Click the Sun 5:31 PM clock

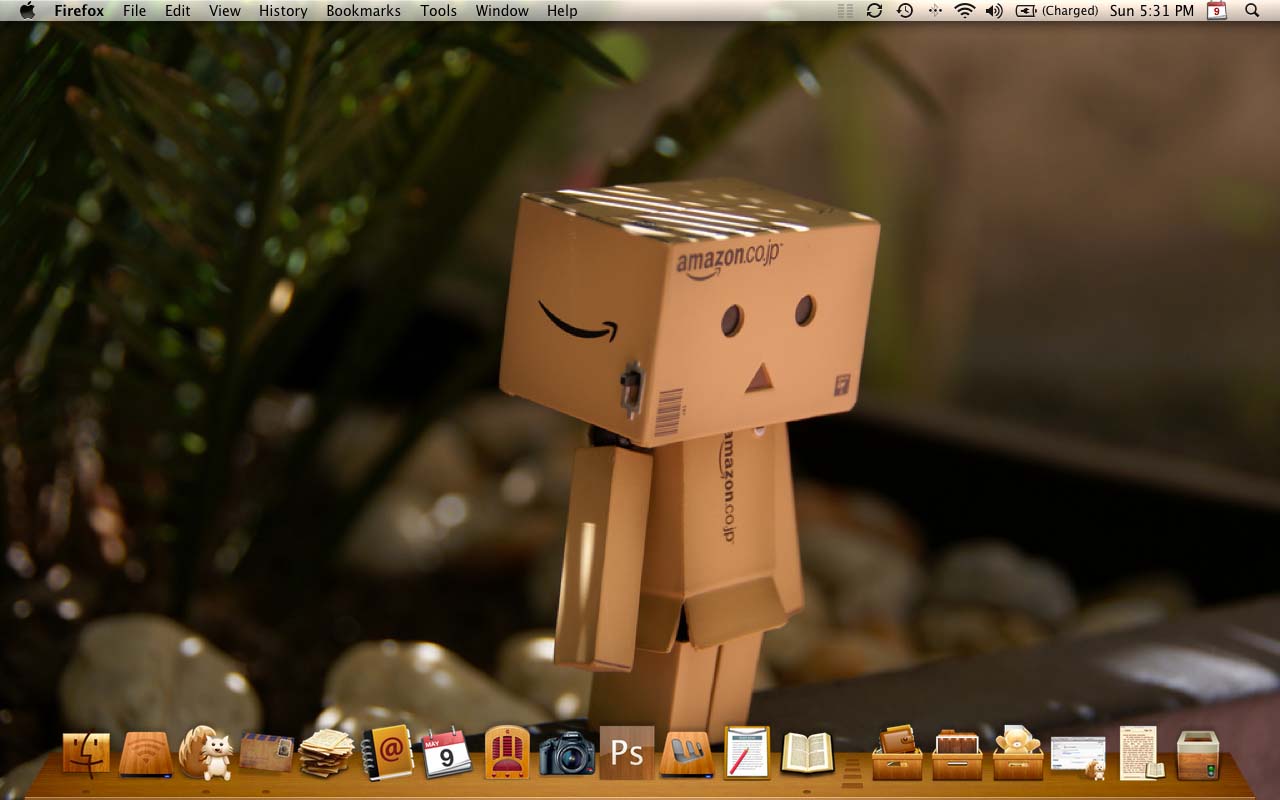coord(1152,10)
